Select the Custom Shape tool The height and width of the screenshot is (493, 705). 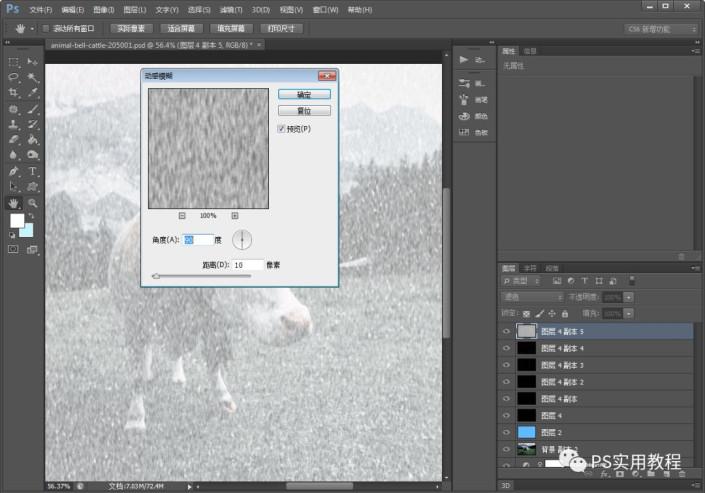[x=32, y=187]
